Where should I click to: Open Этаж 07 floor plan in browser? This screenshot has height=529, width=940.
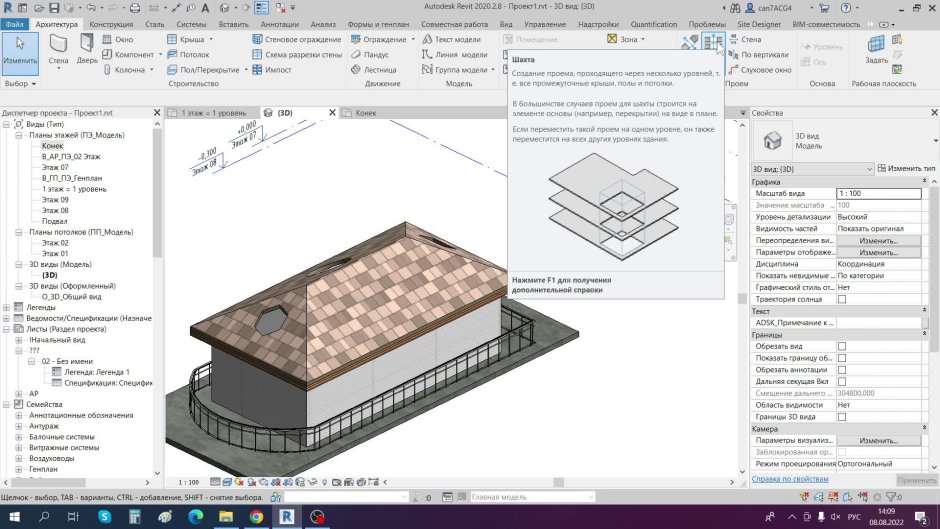[55, 167]
